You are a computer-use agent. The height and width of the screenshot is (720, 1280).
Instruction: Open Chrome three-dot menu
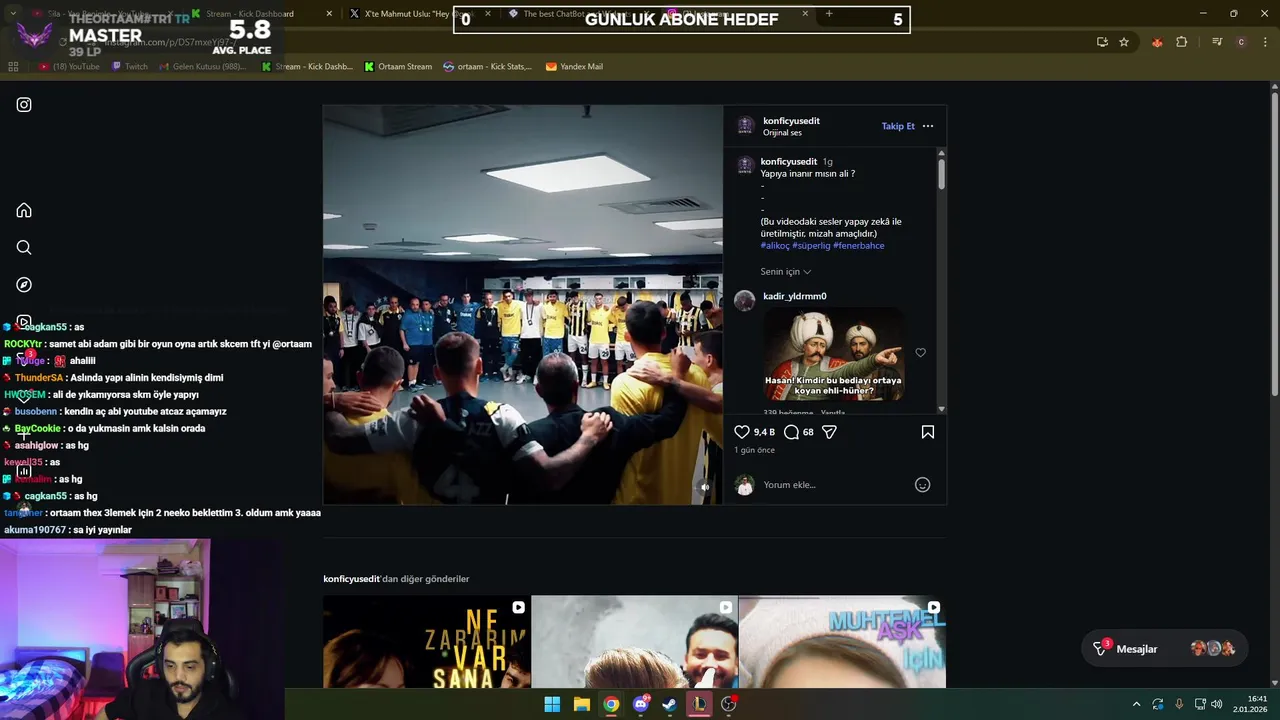1267,42
